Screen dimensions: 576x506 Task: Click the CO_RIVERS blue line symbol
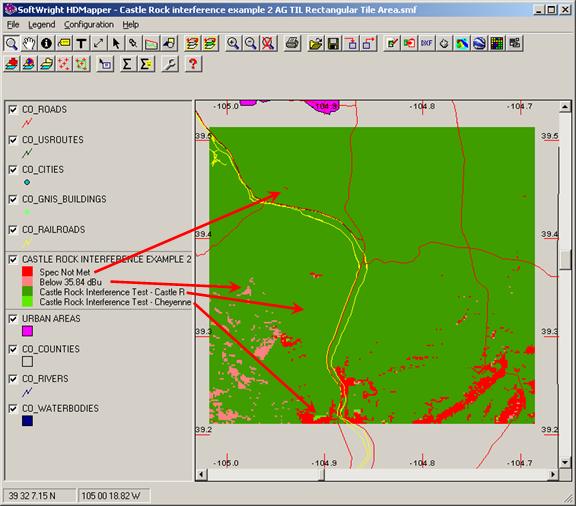coord(27,392)
